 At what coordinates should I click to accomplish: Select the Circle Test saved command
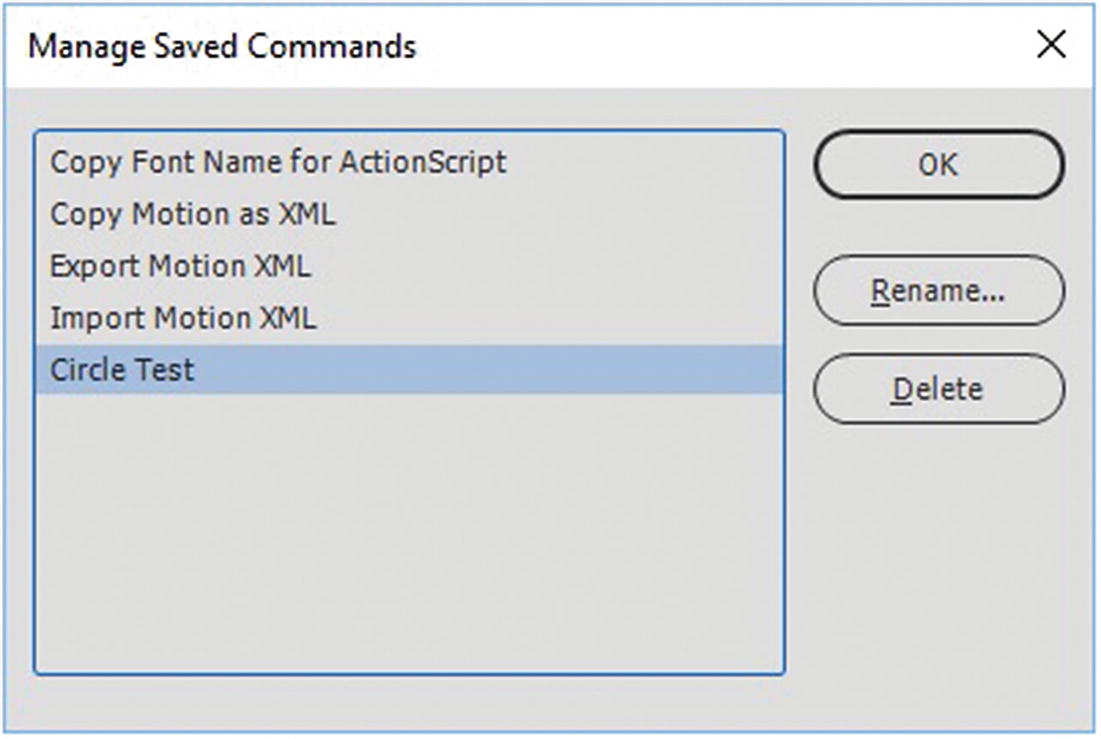tap(122, 370)
